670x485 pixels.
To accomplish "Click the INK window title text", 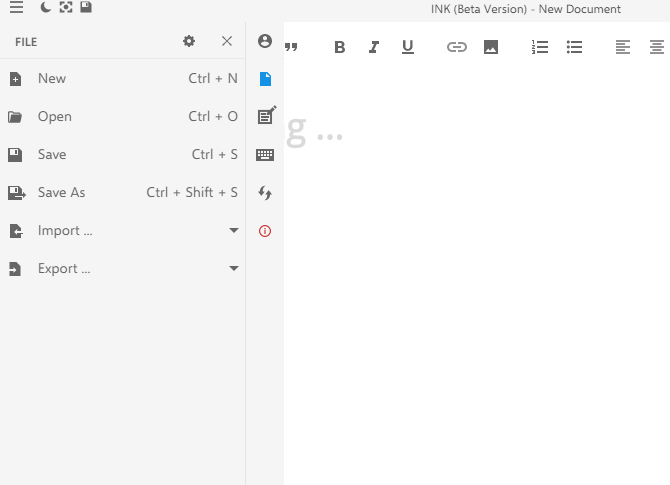I will (526, 9).
